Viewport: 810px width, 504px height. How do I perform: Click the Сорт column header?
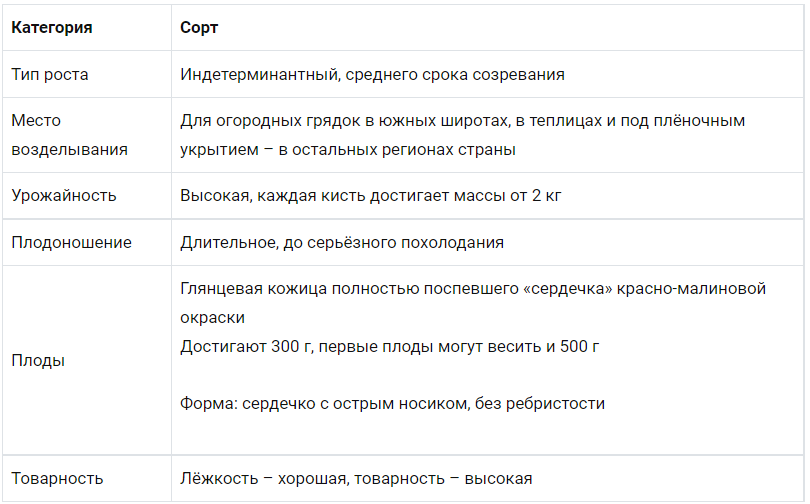(199, 27)
